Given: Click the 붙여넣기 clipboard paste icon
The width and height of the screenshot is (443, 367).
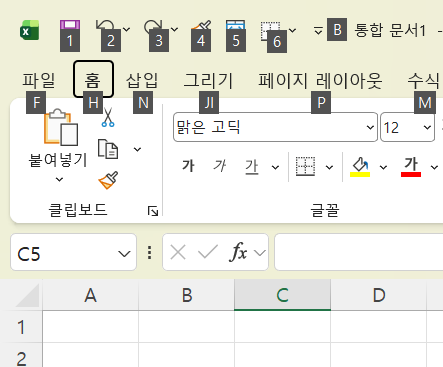Looking at the screenshot, I should (x=61, y=127).
